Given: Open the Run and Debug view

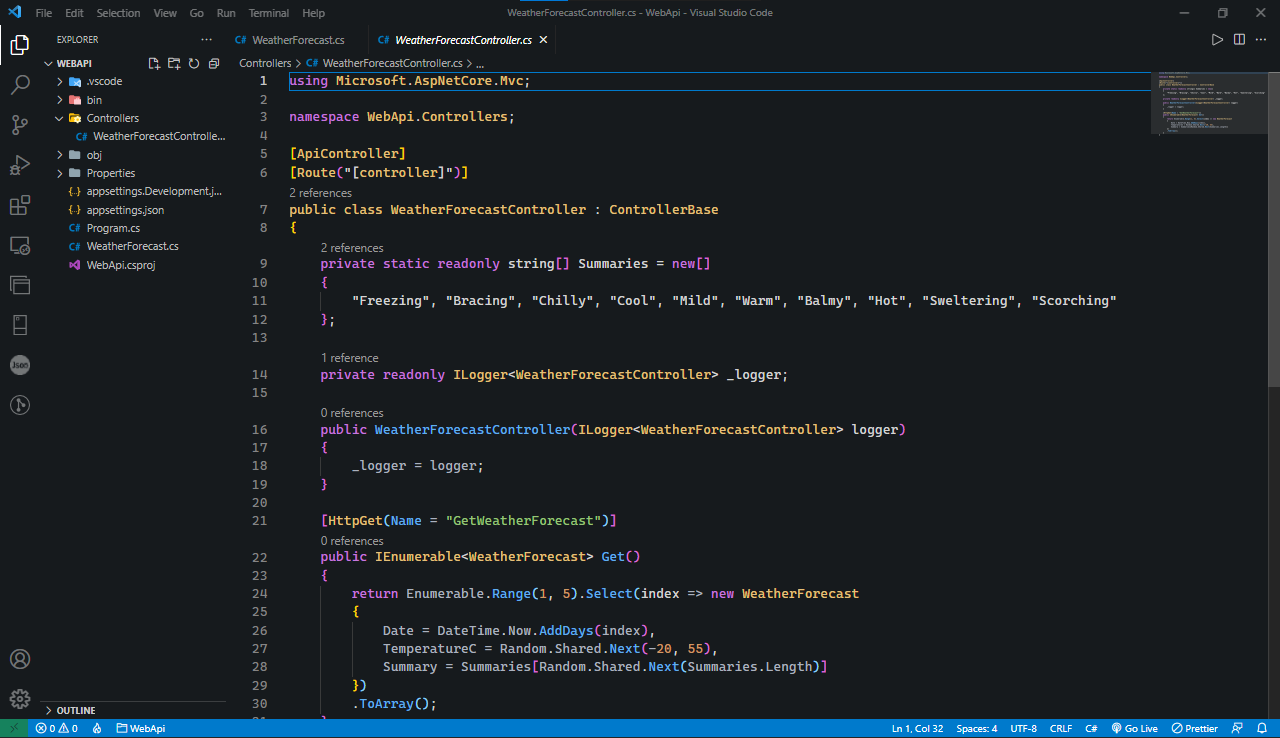Looking at the screenshot, I should [x=20, y=165].
